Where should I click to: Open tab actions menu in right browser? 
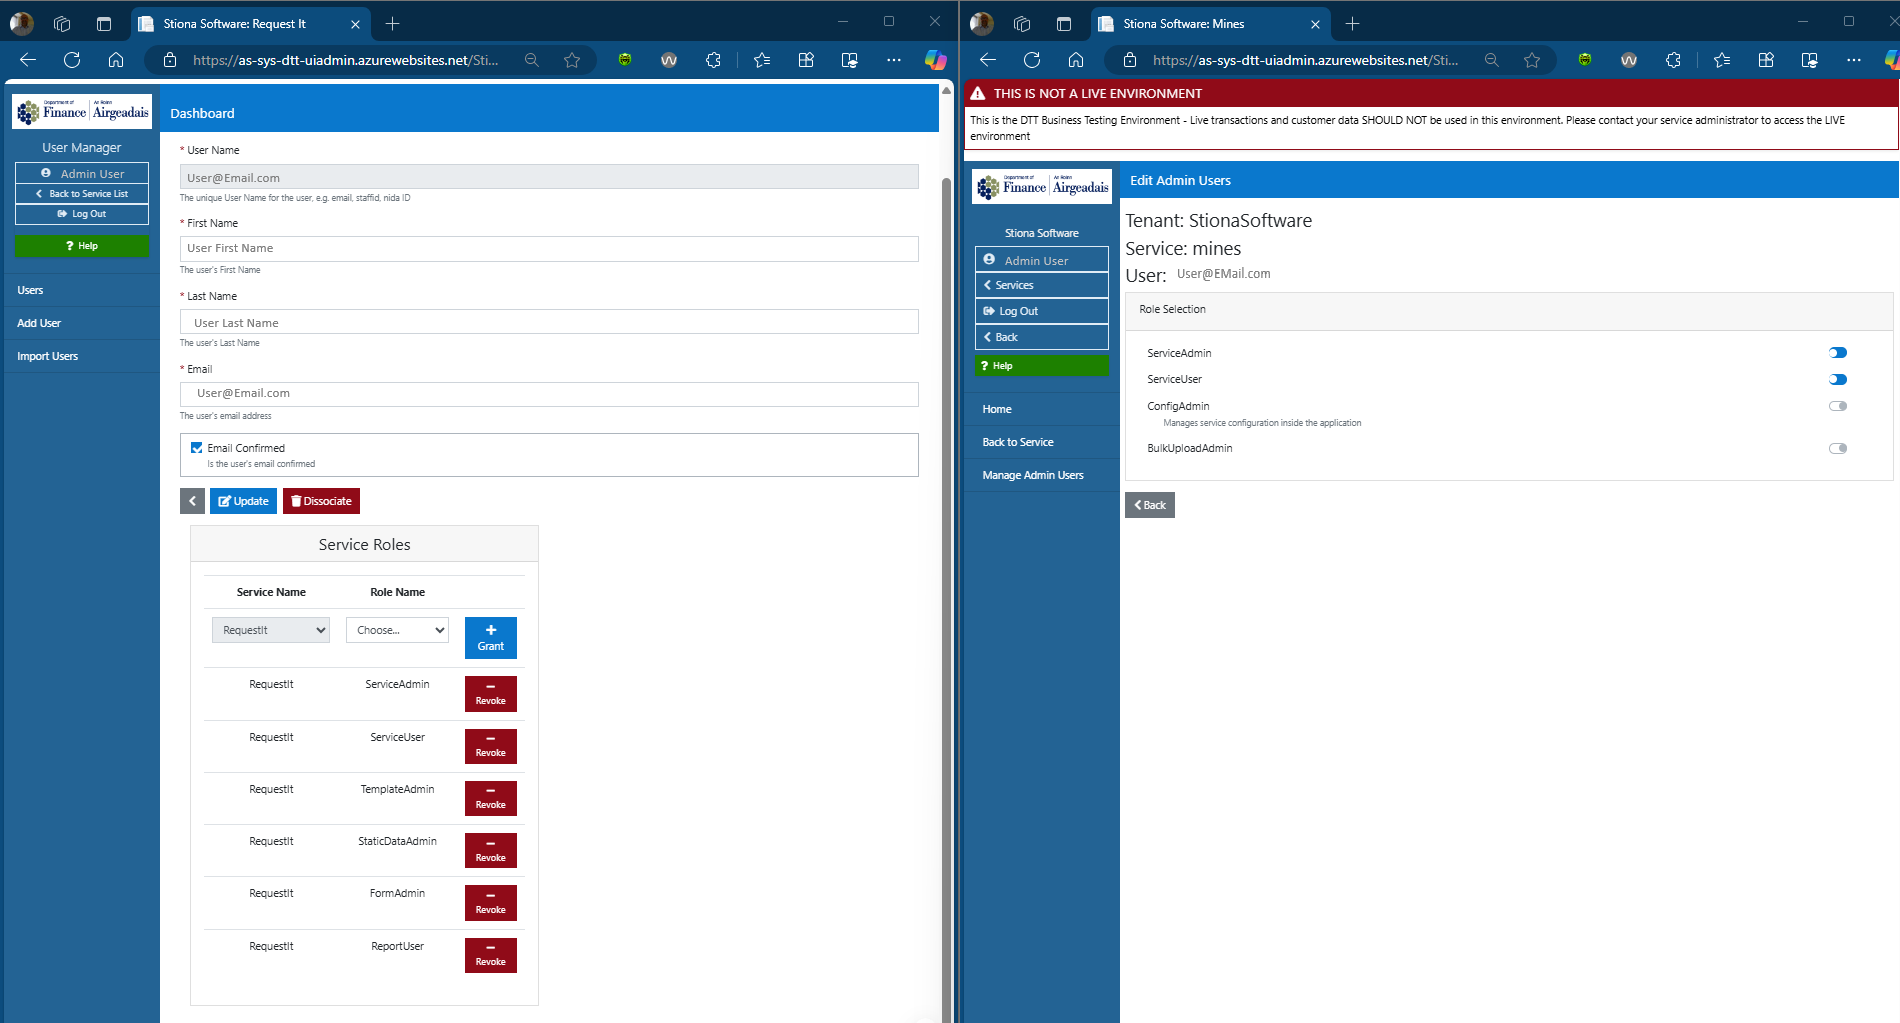point(1064,23)
